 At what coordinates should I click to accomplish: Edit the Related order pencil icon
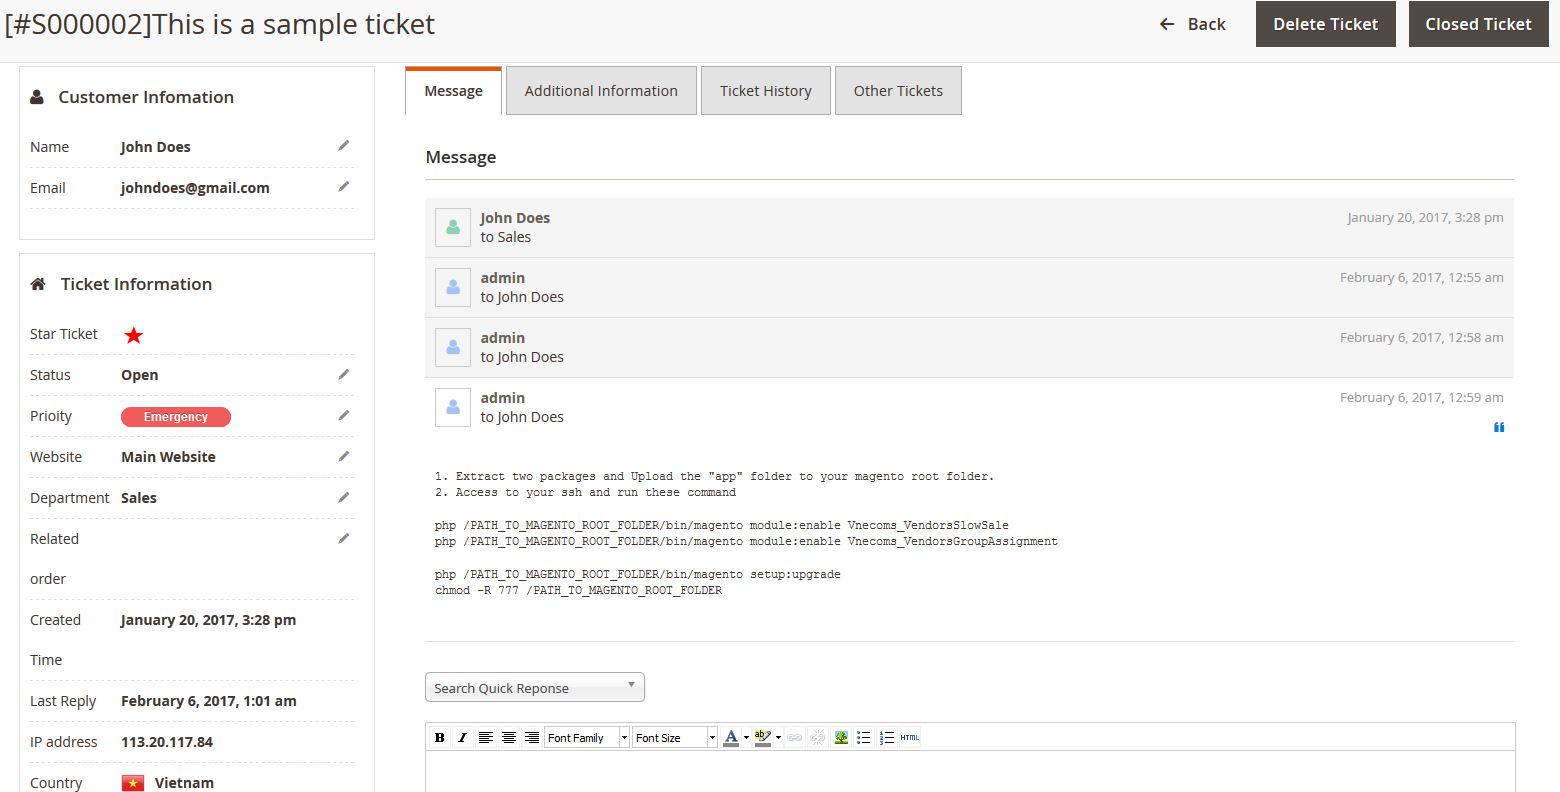[x=344, y=538]
